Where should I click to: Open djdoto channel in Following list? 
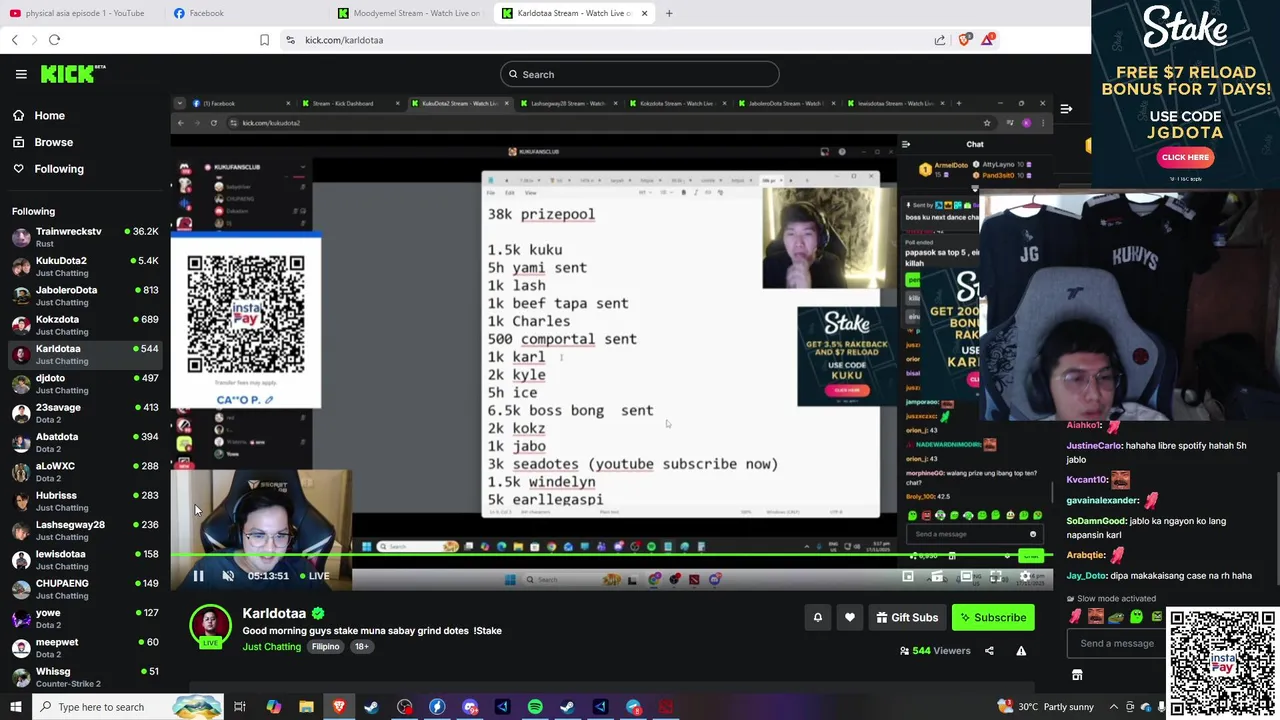point(84,384)
